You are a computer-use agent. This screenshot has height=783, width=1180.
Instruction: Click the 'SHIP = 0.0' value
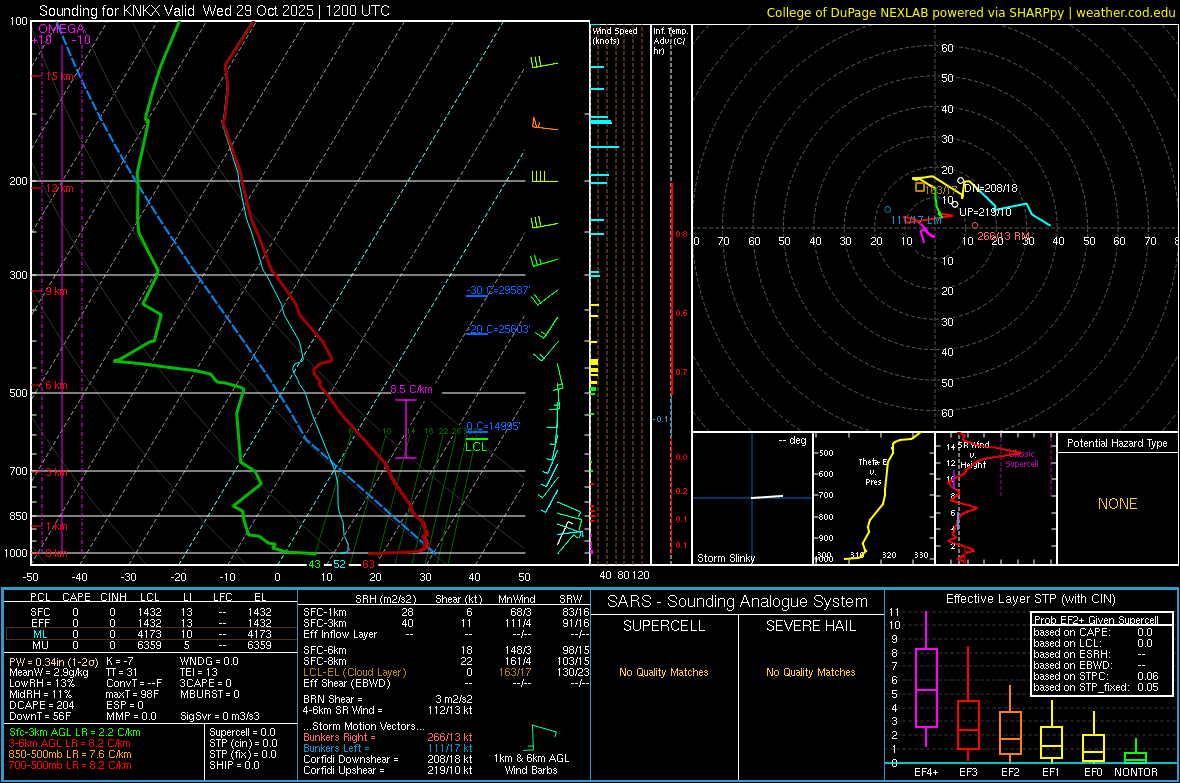tap(234, 765)
